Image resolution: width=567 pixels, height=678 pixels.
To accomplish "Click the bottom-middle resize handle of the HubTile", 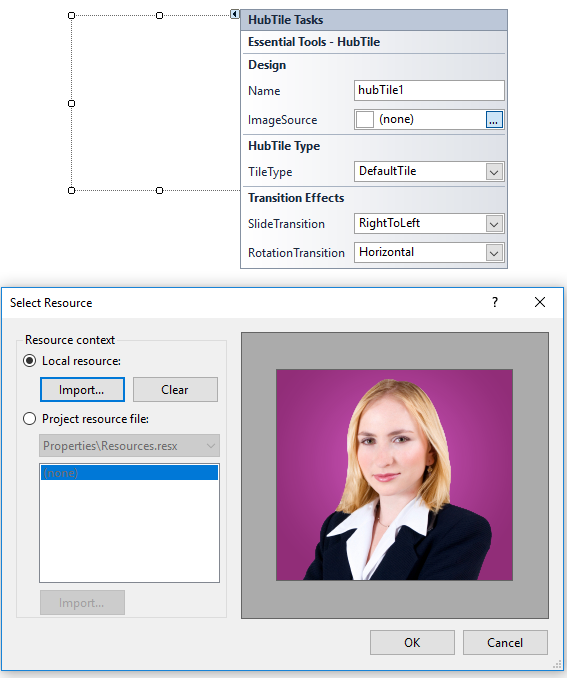I will point(160,190).
